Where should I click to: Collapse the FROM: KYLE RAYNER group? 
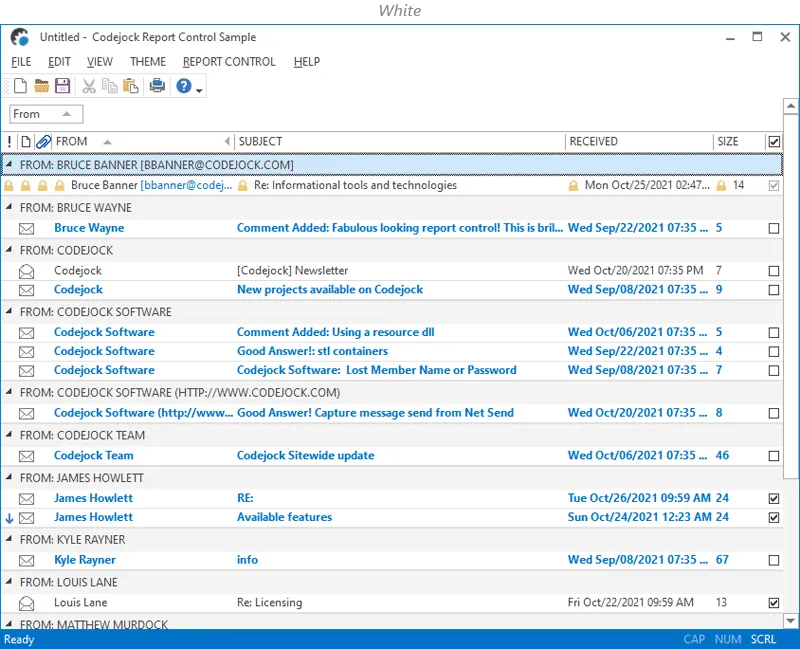coord(9,539)
